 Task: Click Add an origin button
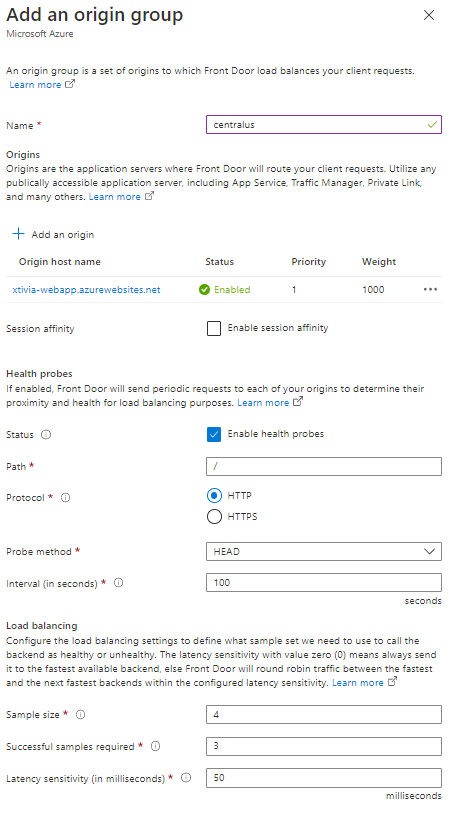click(x=53, y=234)
